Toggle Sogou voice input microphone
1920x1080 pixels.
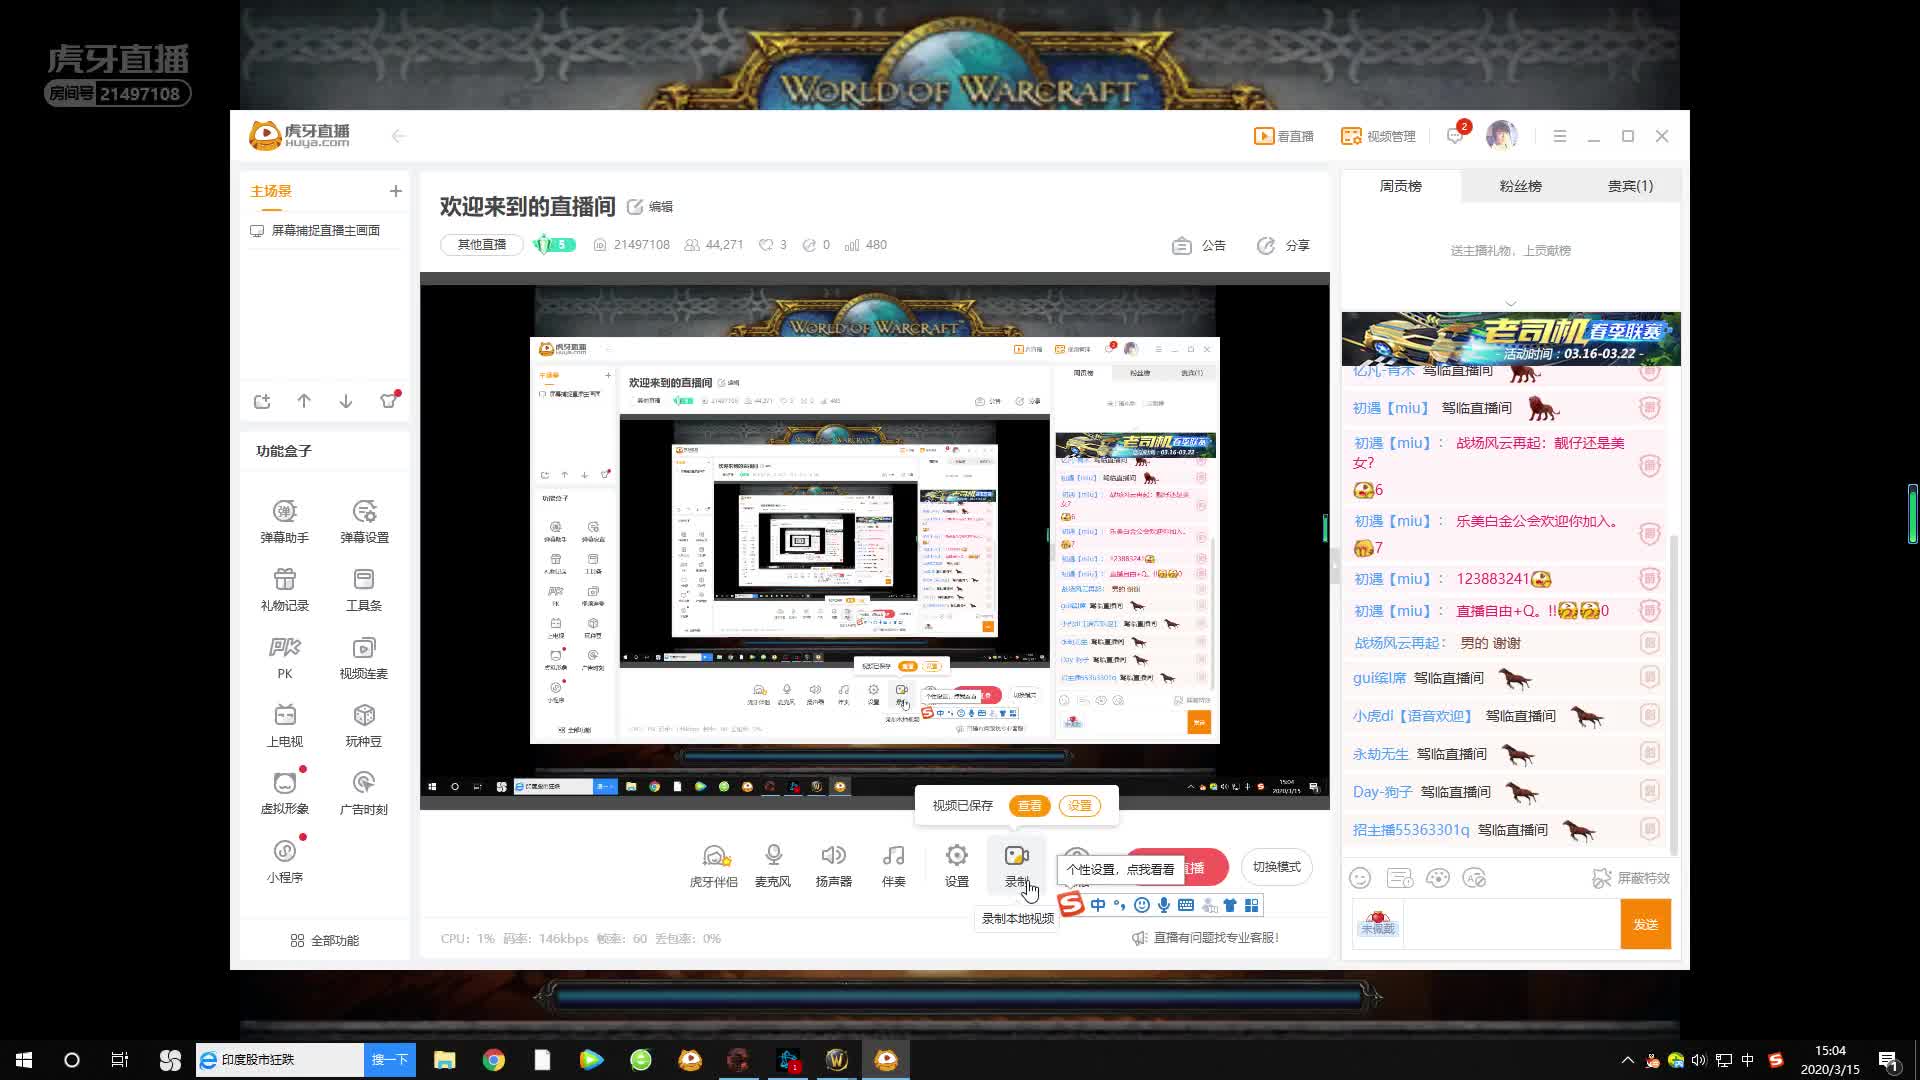coord(1164,905)
